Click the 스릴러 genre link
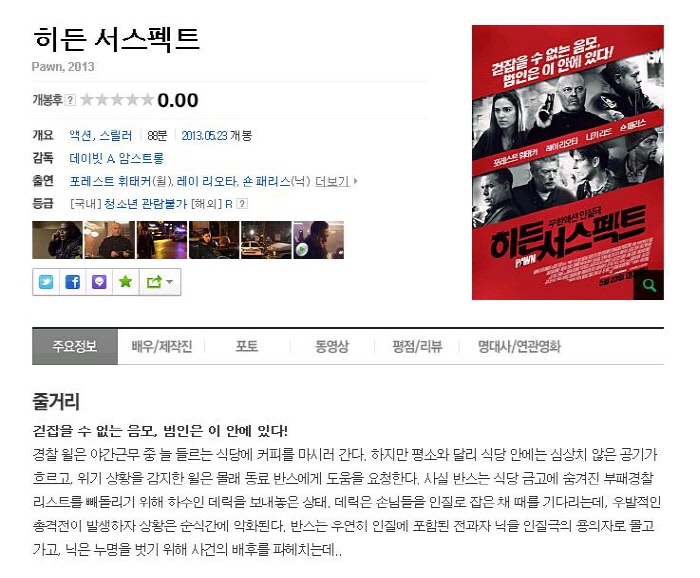Image resolution: width=700 pixels, height=578 pixels. tap(116, 135)
